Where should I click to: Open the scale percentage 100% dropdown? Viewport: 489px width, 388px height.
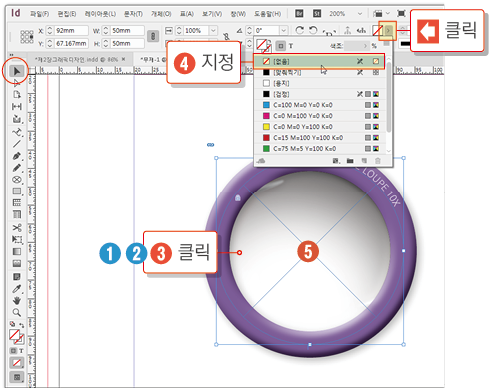213,31
